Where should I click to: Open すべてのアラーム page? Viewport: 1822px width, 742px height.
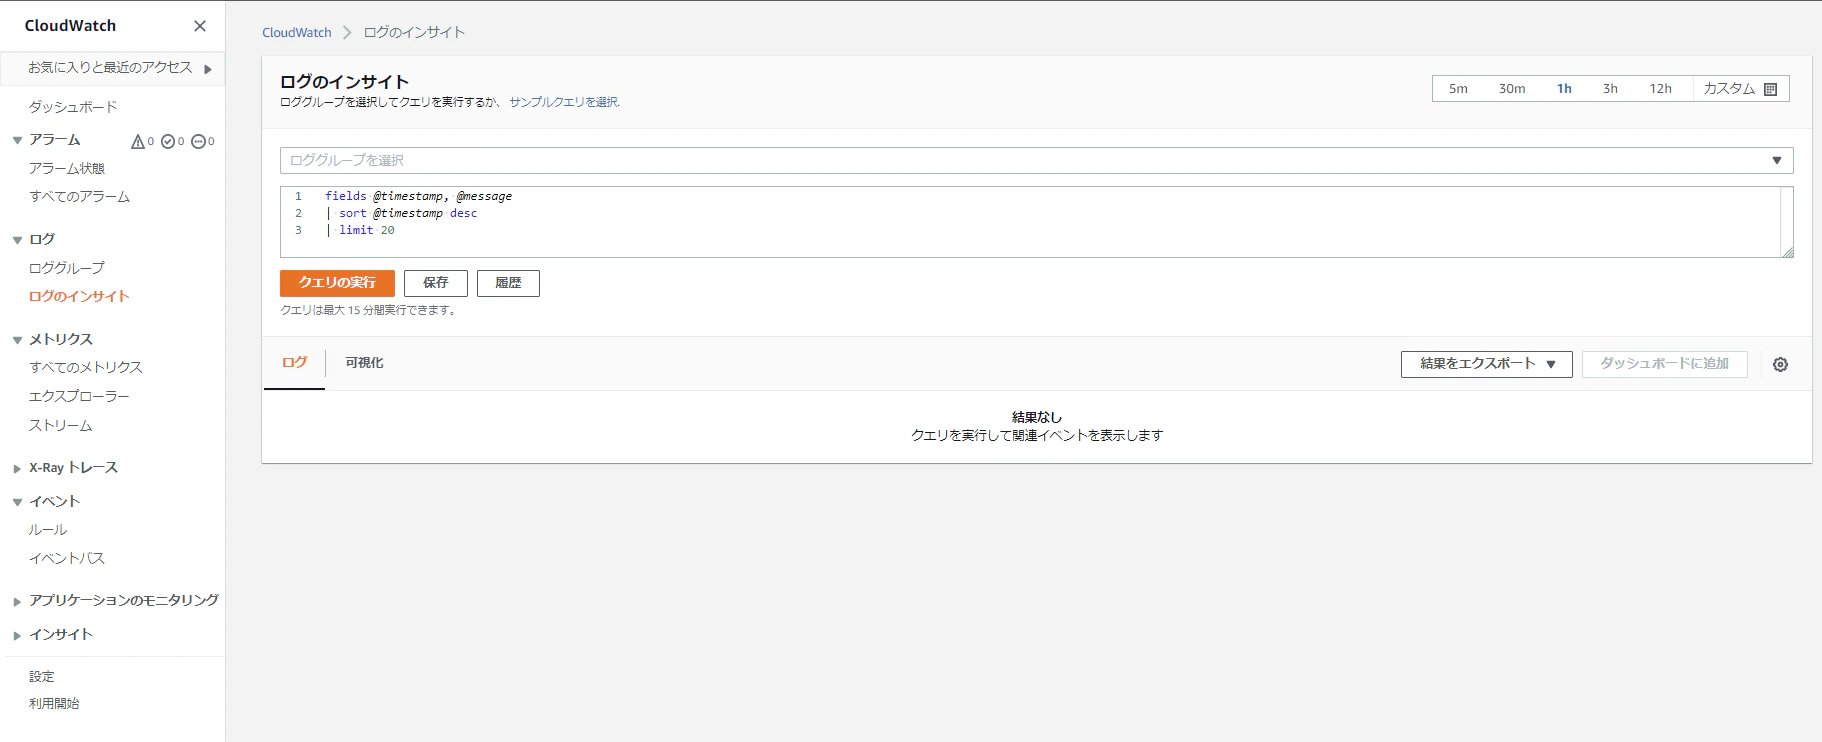tap(80, 197)
